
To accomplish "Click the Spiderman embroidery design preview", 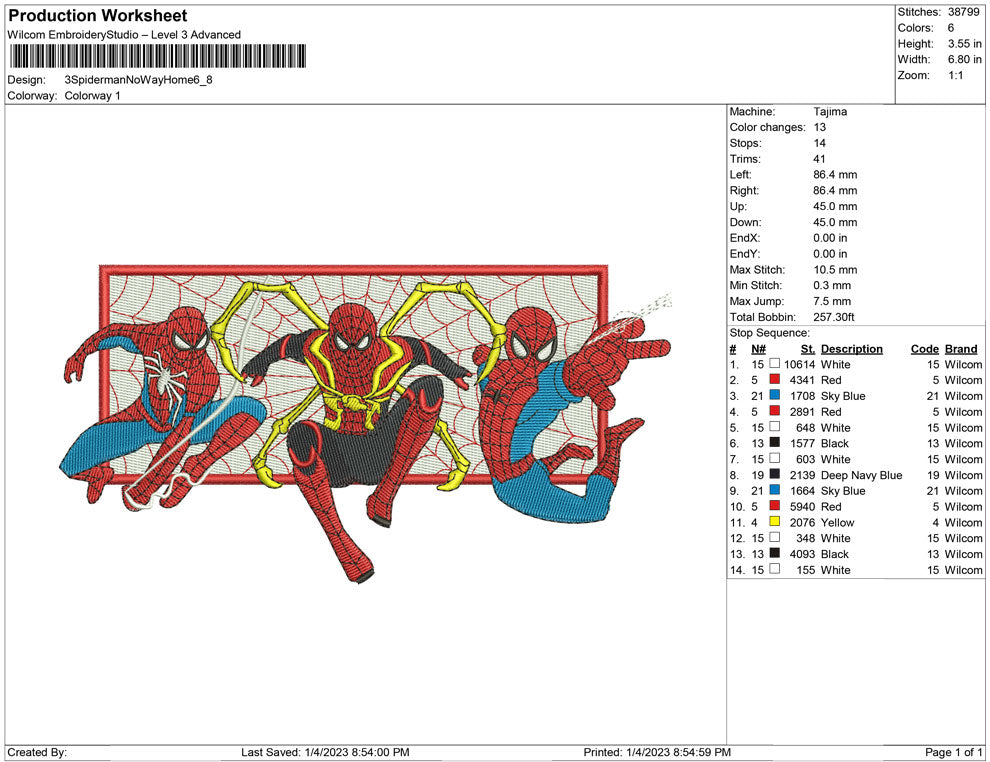I will pos(367,424).
